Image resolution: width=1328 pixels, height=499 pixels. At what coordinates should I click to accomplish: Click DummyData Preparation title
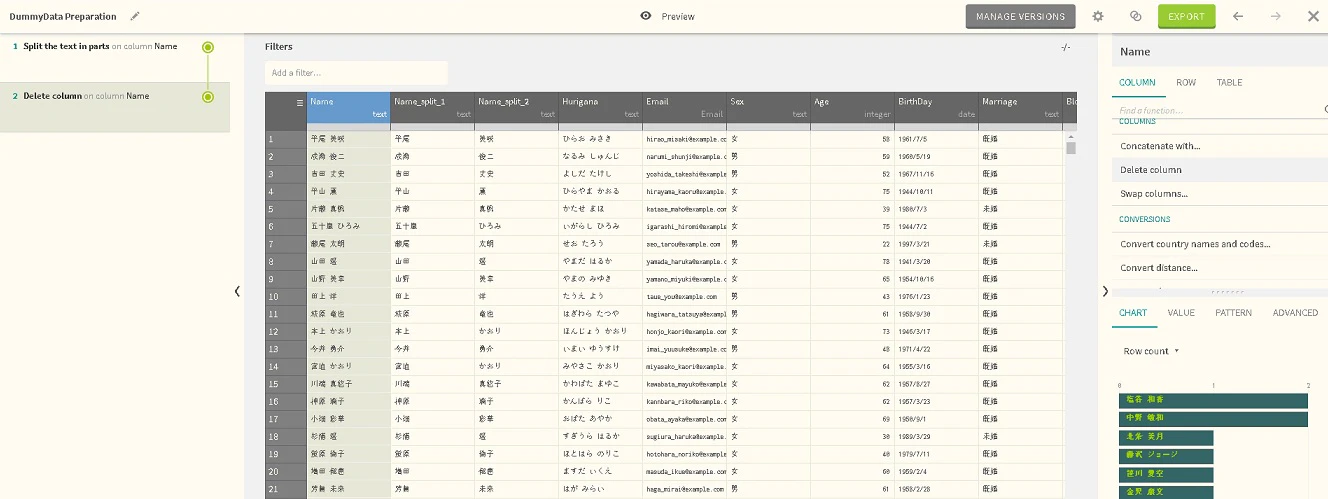(x=63, y=17)
